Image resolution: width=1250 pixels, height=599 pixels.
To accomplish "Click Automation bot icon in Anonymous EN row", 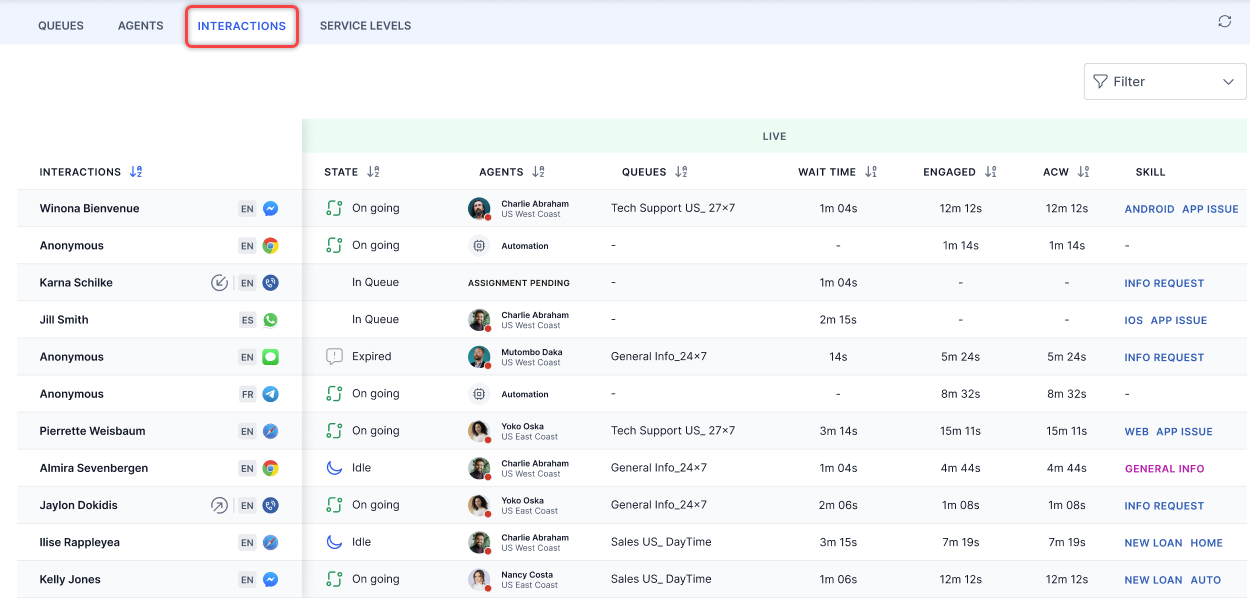I will [x=479, y=246].
